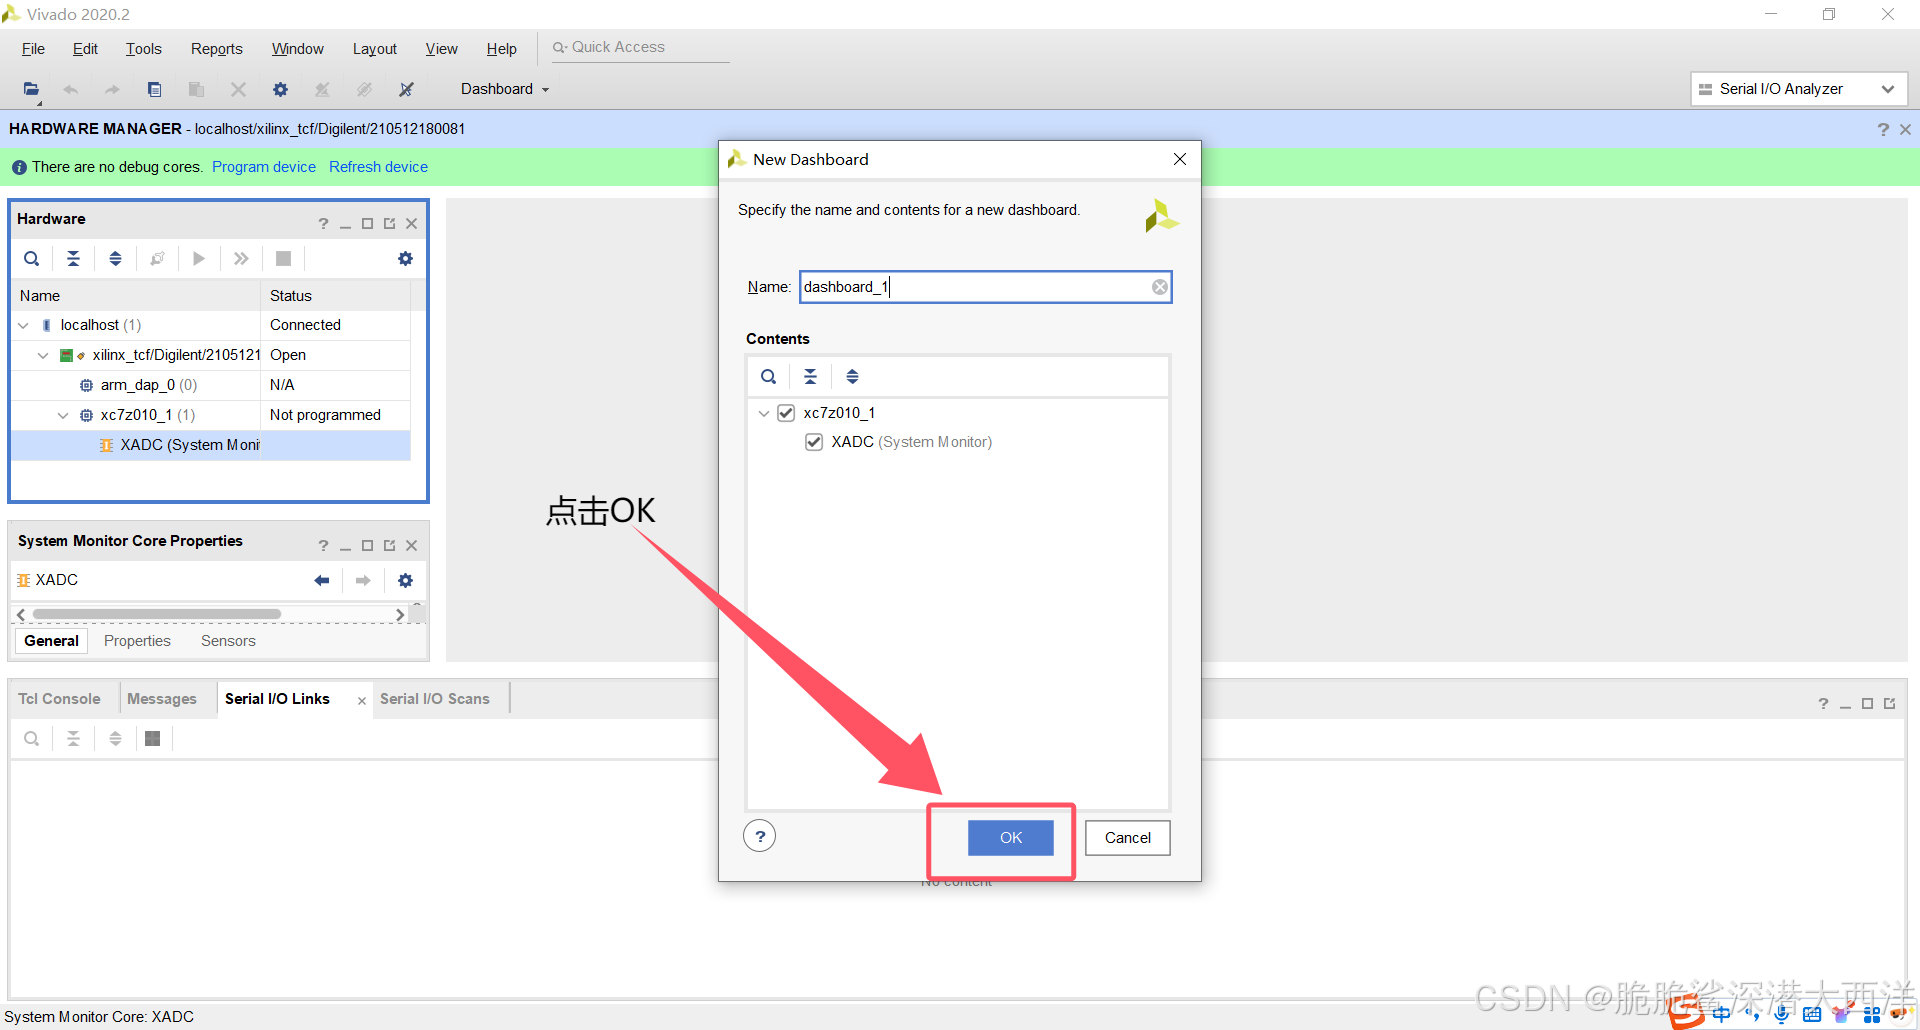Open the Tools menu
1920x1030 pixels.
point(143,49)
